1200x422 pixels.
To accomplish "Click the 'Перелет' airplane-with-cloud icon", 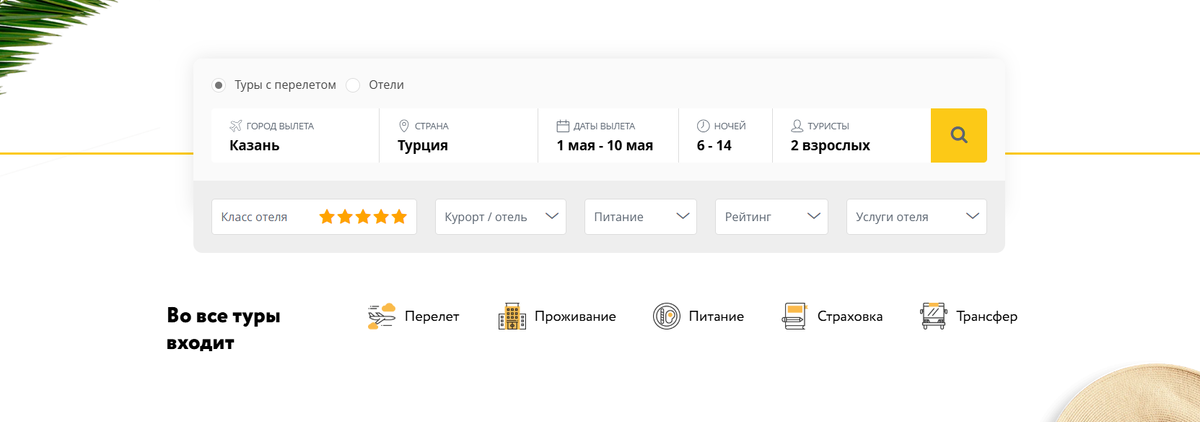I will [x=382, y=316].
